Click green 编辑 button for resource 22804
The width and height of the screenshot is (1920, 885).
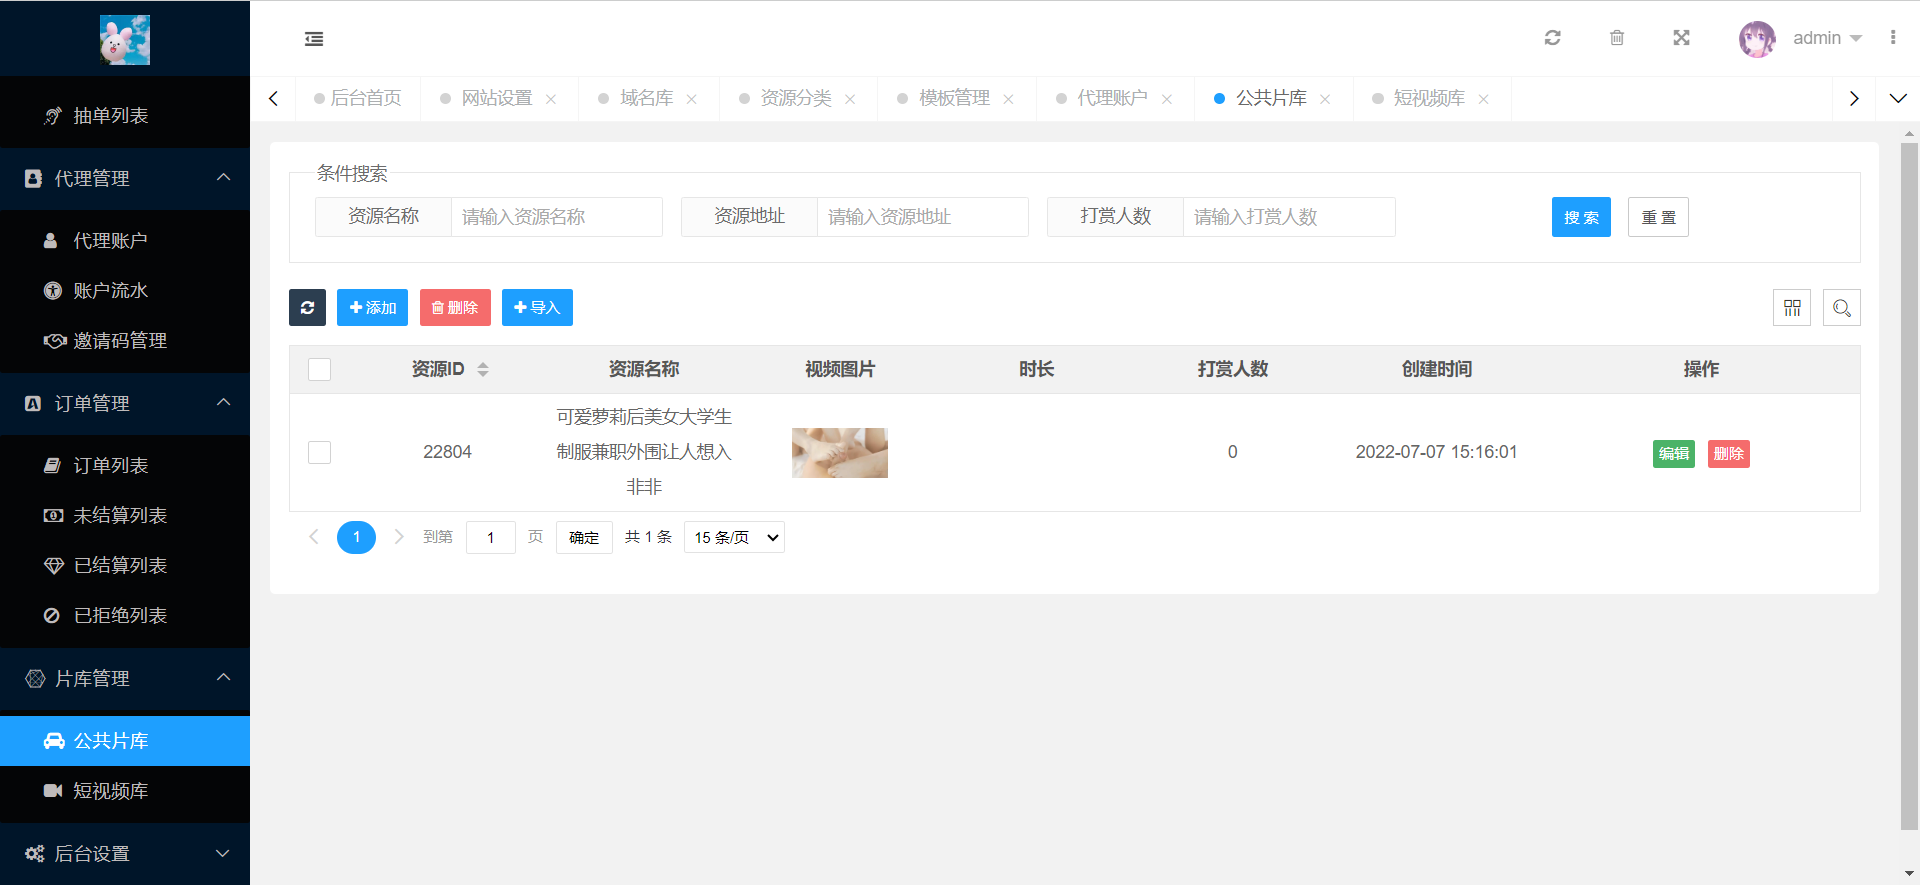point(1674,454)
